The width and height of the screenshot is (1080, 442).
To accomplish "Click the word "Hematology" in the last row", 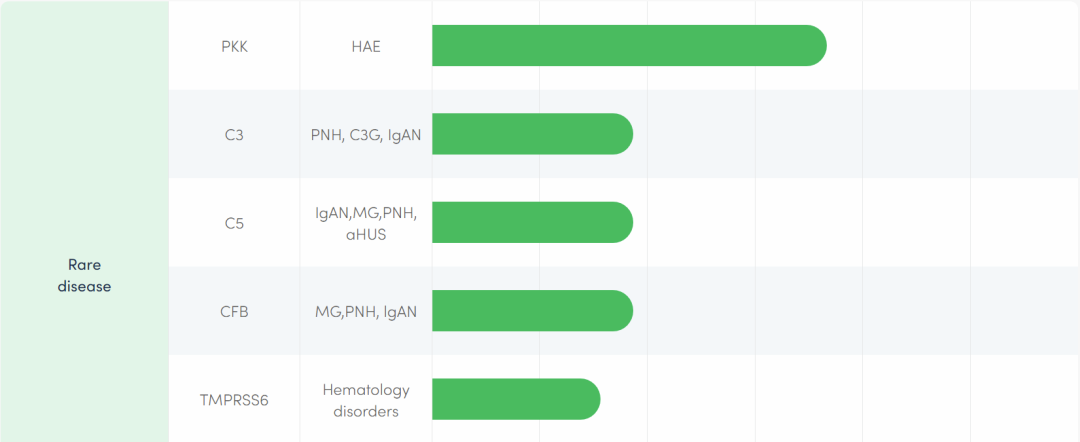I will [366, 389].
